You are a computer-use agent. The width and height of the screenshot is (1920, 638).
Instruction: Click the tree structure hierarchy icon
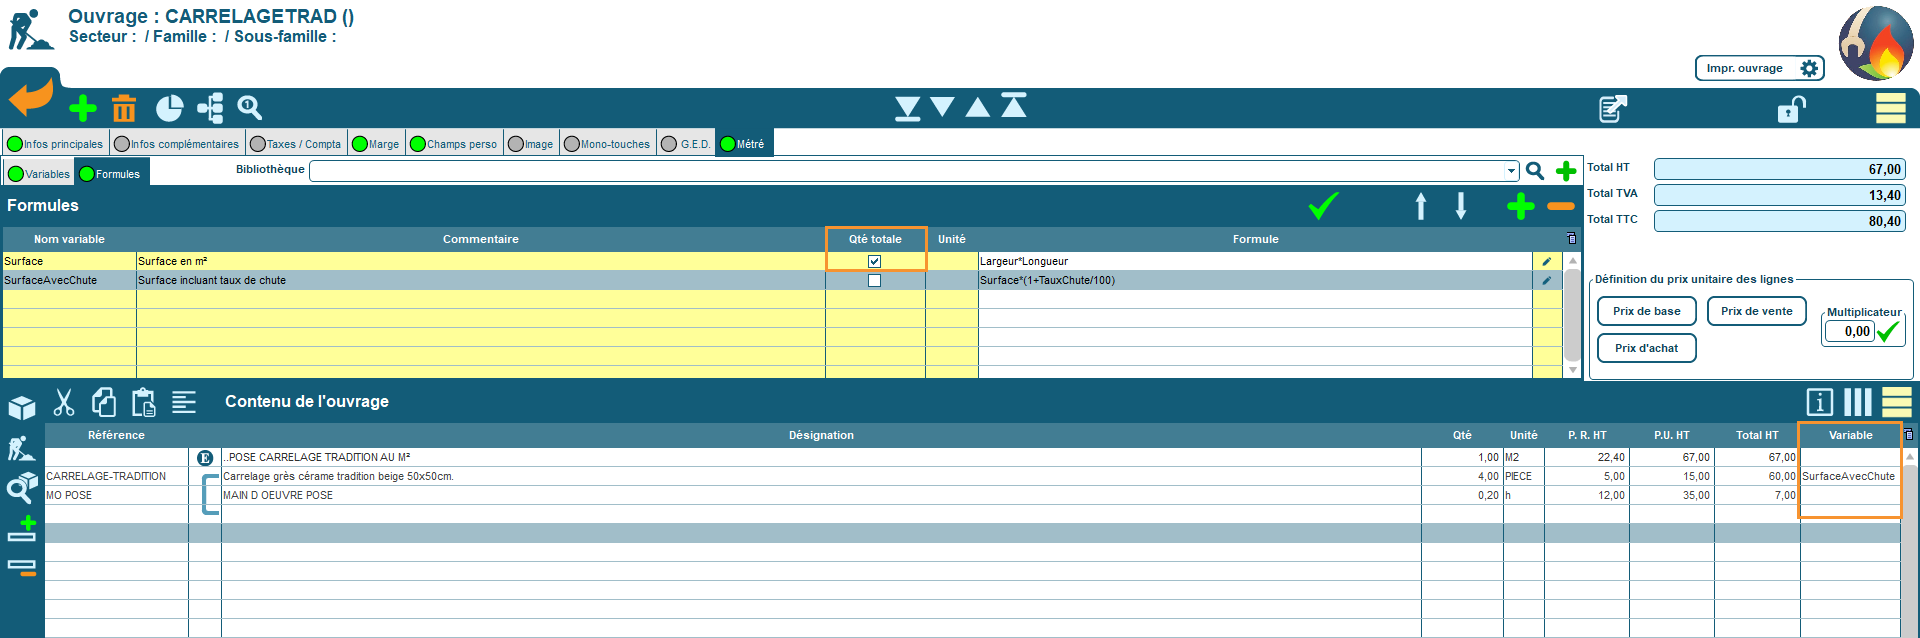click(x=210, y=108)
